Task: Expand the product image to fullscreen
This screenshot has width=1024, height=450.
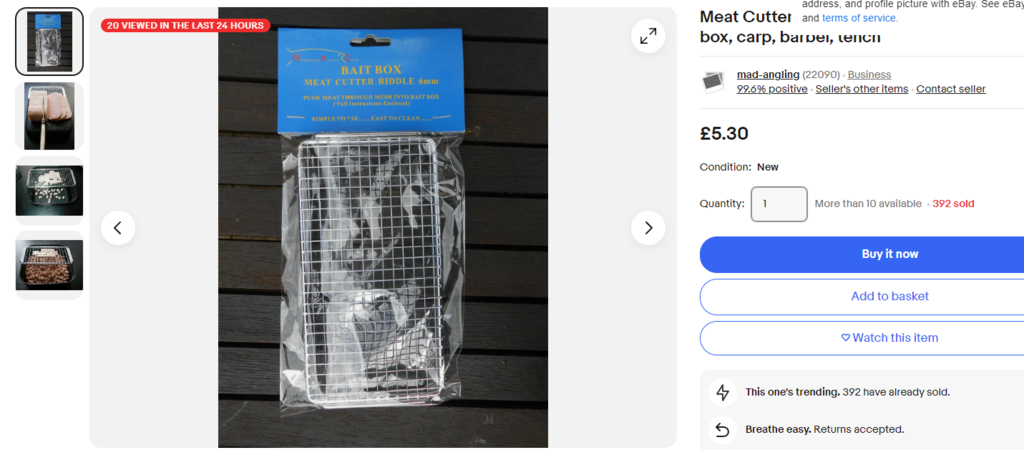Action: coord(648,37)
